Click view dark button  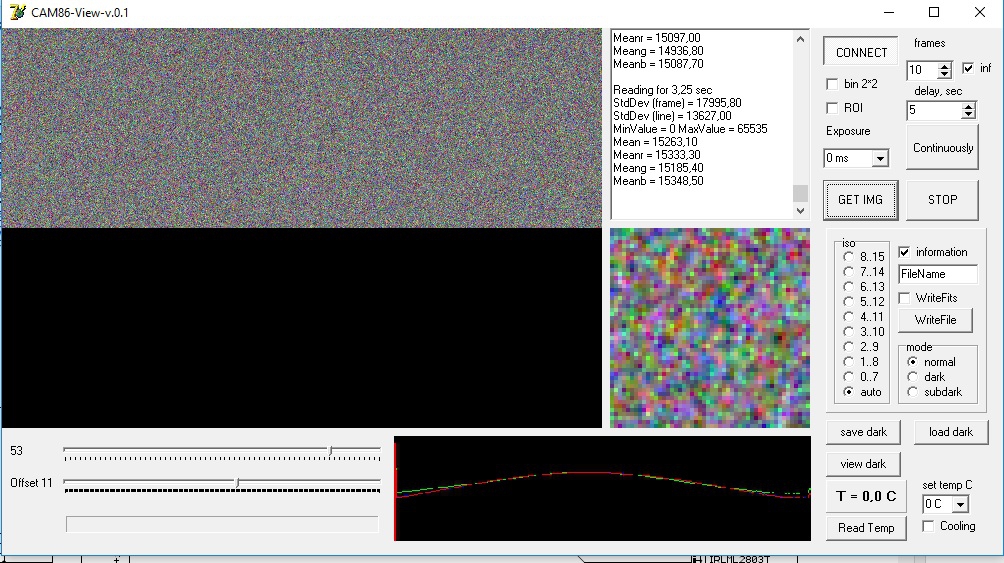click(863, 464)
